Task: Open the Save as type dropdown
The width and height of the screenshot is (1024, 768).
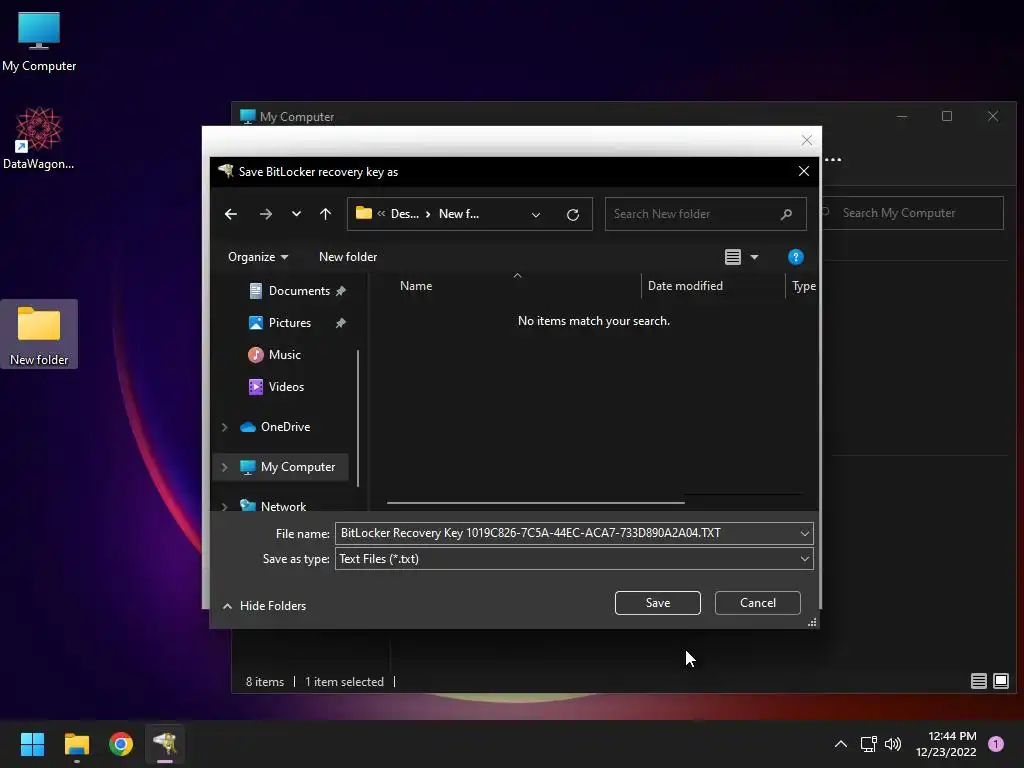Action: tap(574, 559)
